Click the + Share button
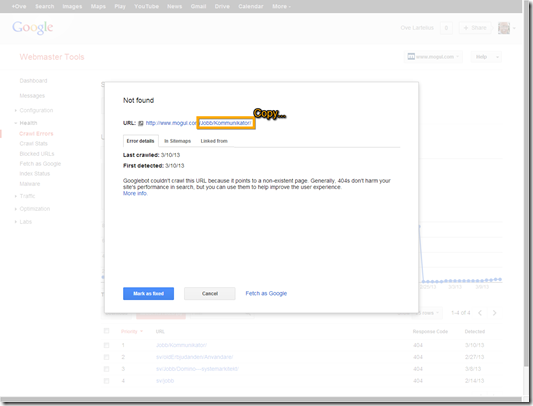The width and height of the screenshot is (533, 406). click(x=475, y=28)
